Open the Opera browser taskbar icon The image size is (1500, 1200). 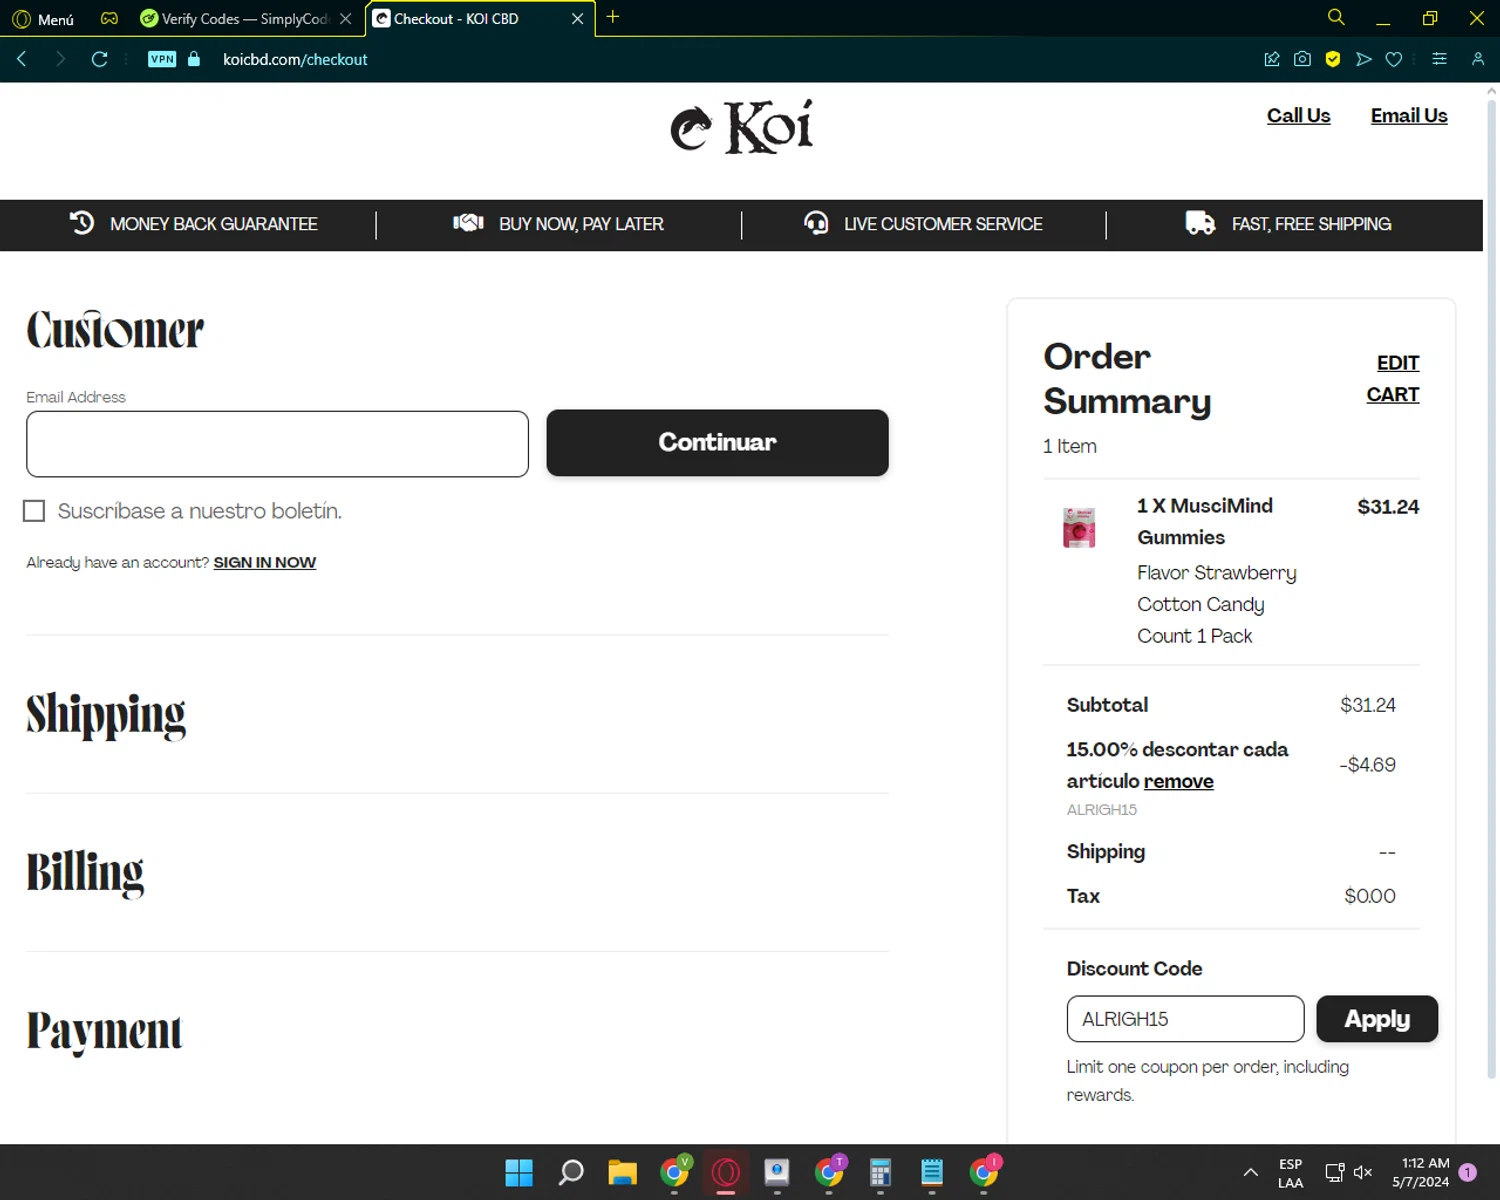pyautogui.click(x=726, y=1172)
